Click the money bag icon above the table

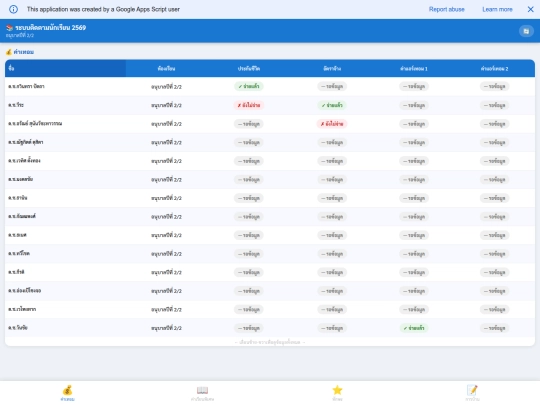coord(9,52)
